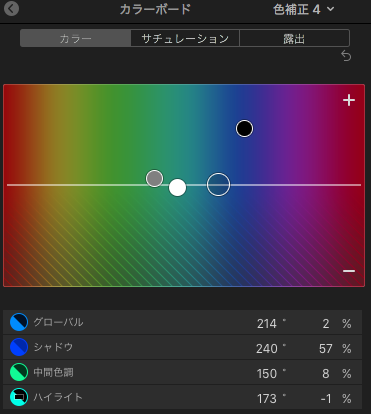Click the カラーボード panel title

click(x=155, y=9)
